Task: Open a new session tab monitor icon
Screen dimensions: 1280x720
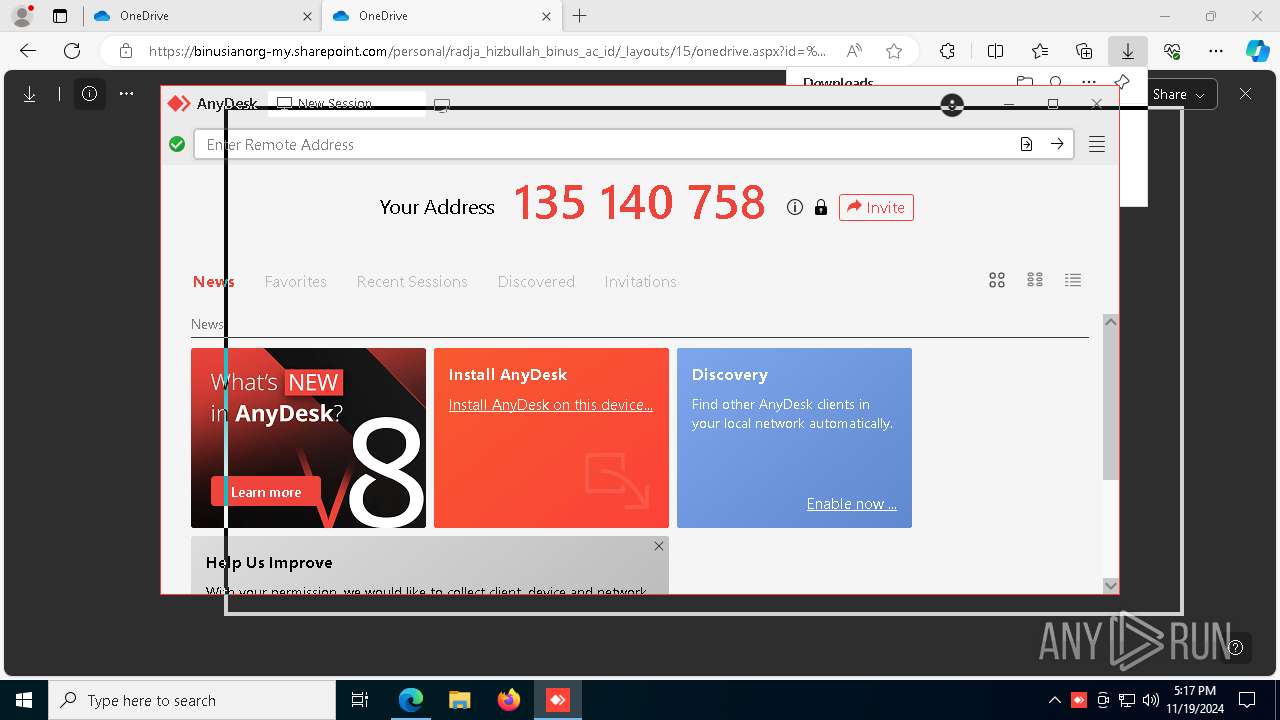Action: point(442,105)
